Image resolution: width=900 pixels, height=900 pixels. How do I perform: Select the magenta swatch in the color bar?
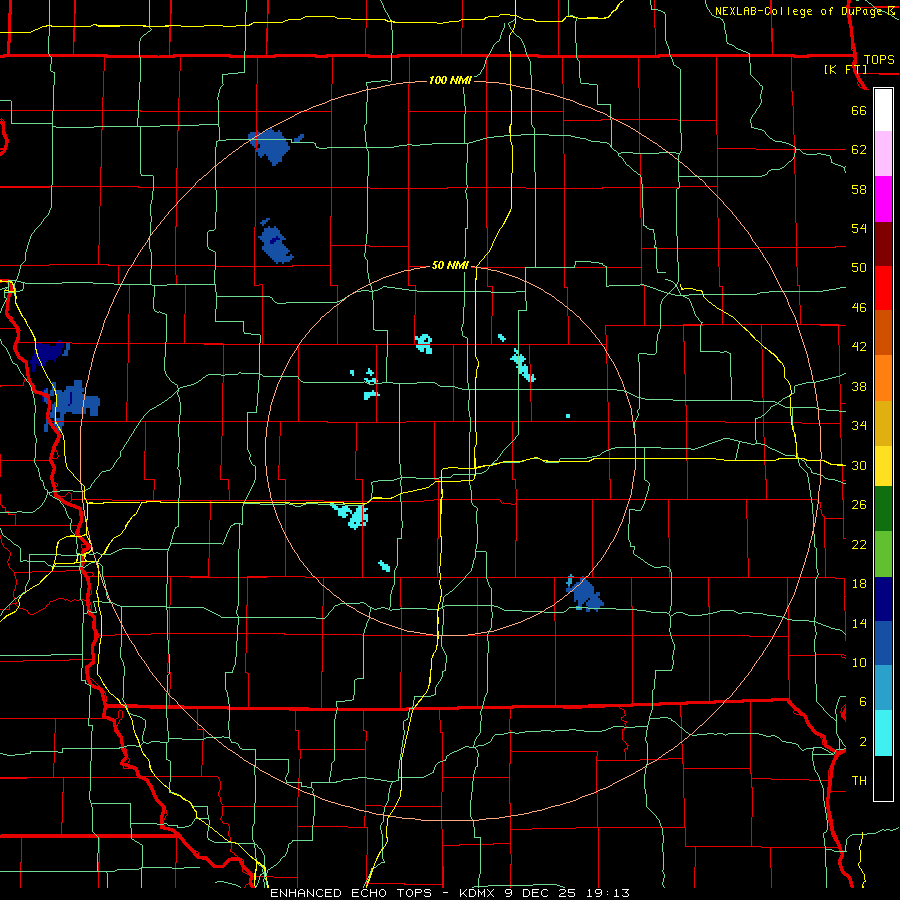click(x=883, y=199)
